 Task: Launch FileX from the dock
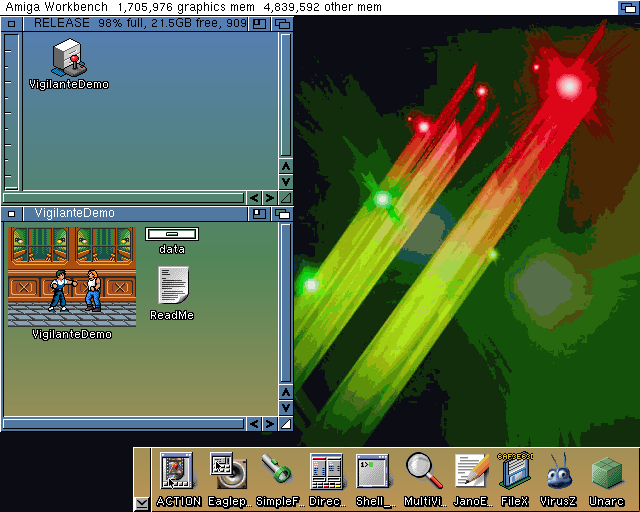[x=515, y=471]
